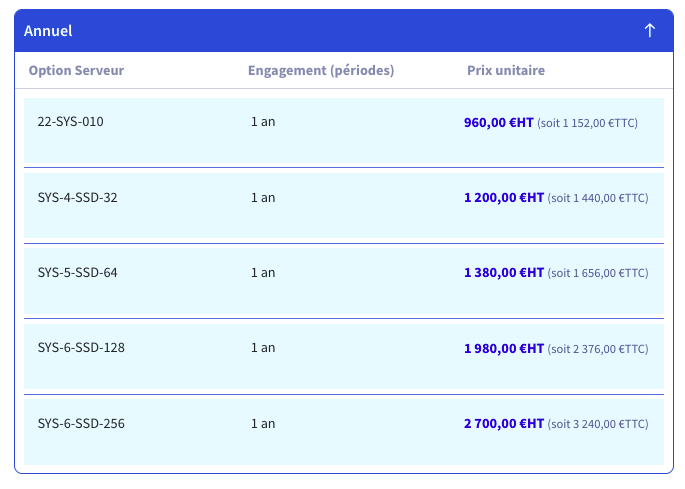Image resolution: width=685 pixels, height=489 pixels.
Task: Click the (soit 1 440,00 €TTC) amount
Action: pyautogui.click(x=598, y=198)
